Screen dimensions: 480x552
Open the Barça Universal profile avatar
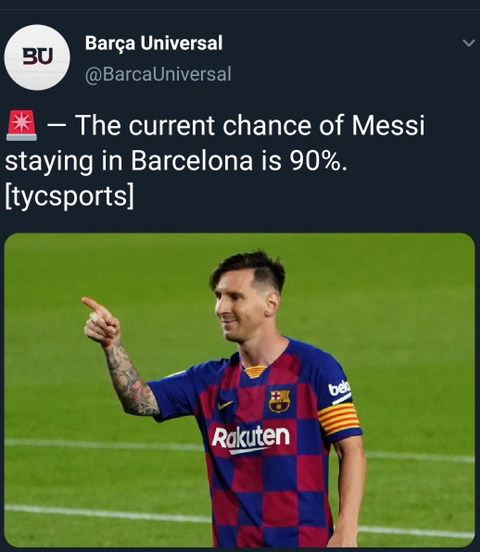pos(37,57)
